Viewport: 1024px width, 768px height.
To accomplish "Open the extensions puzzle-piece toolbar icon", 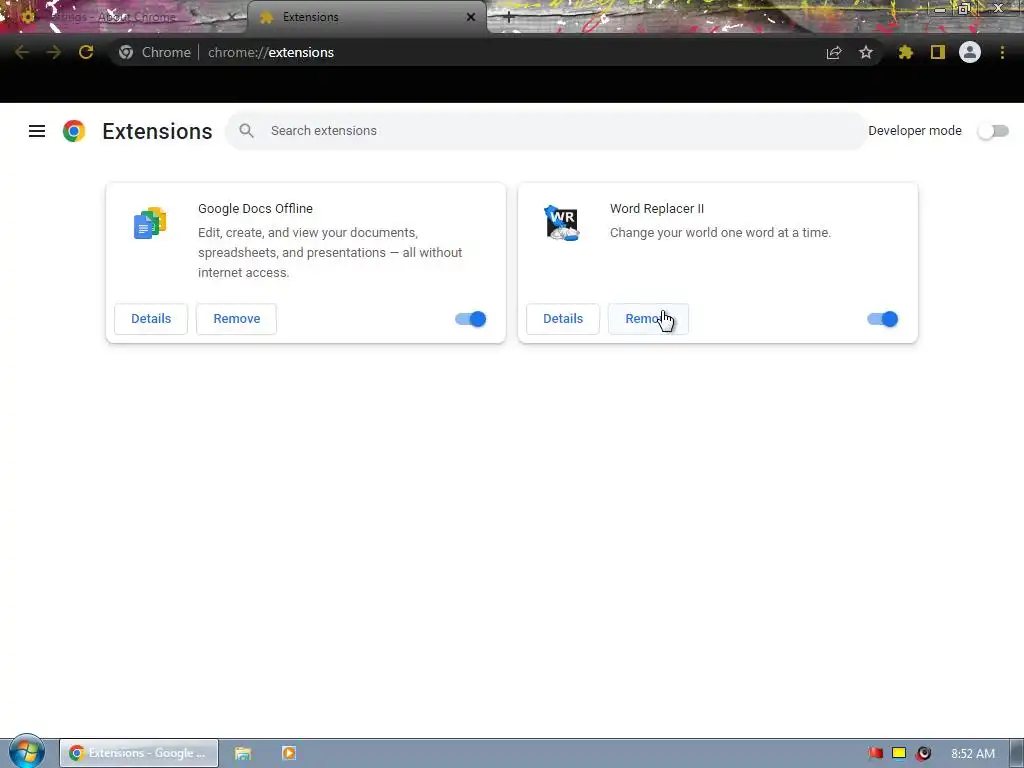I will point(906,52).
